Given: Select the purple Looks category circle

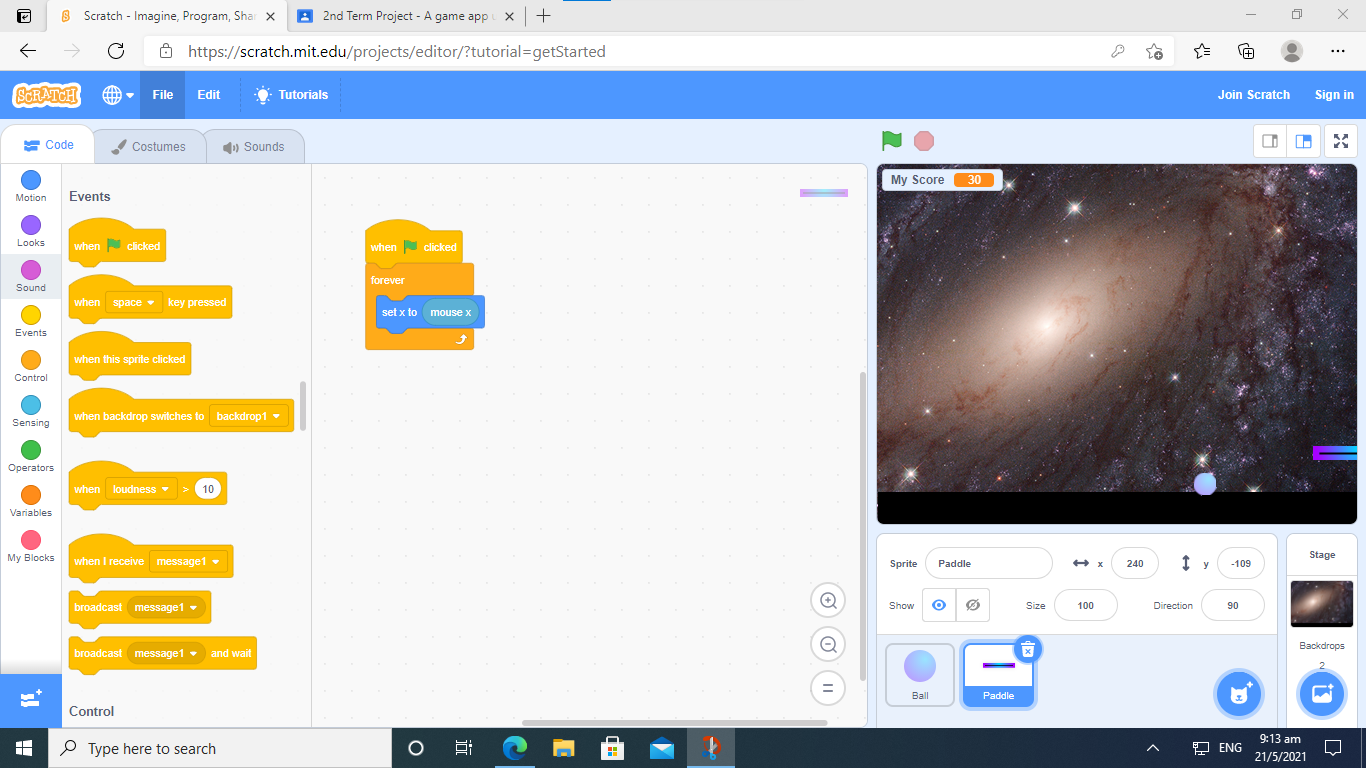Looking at the screenshot, I should point(31,225).
